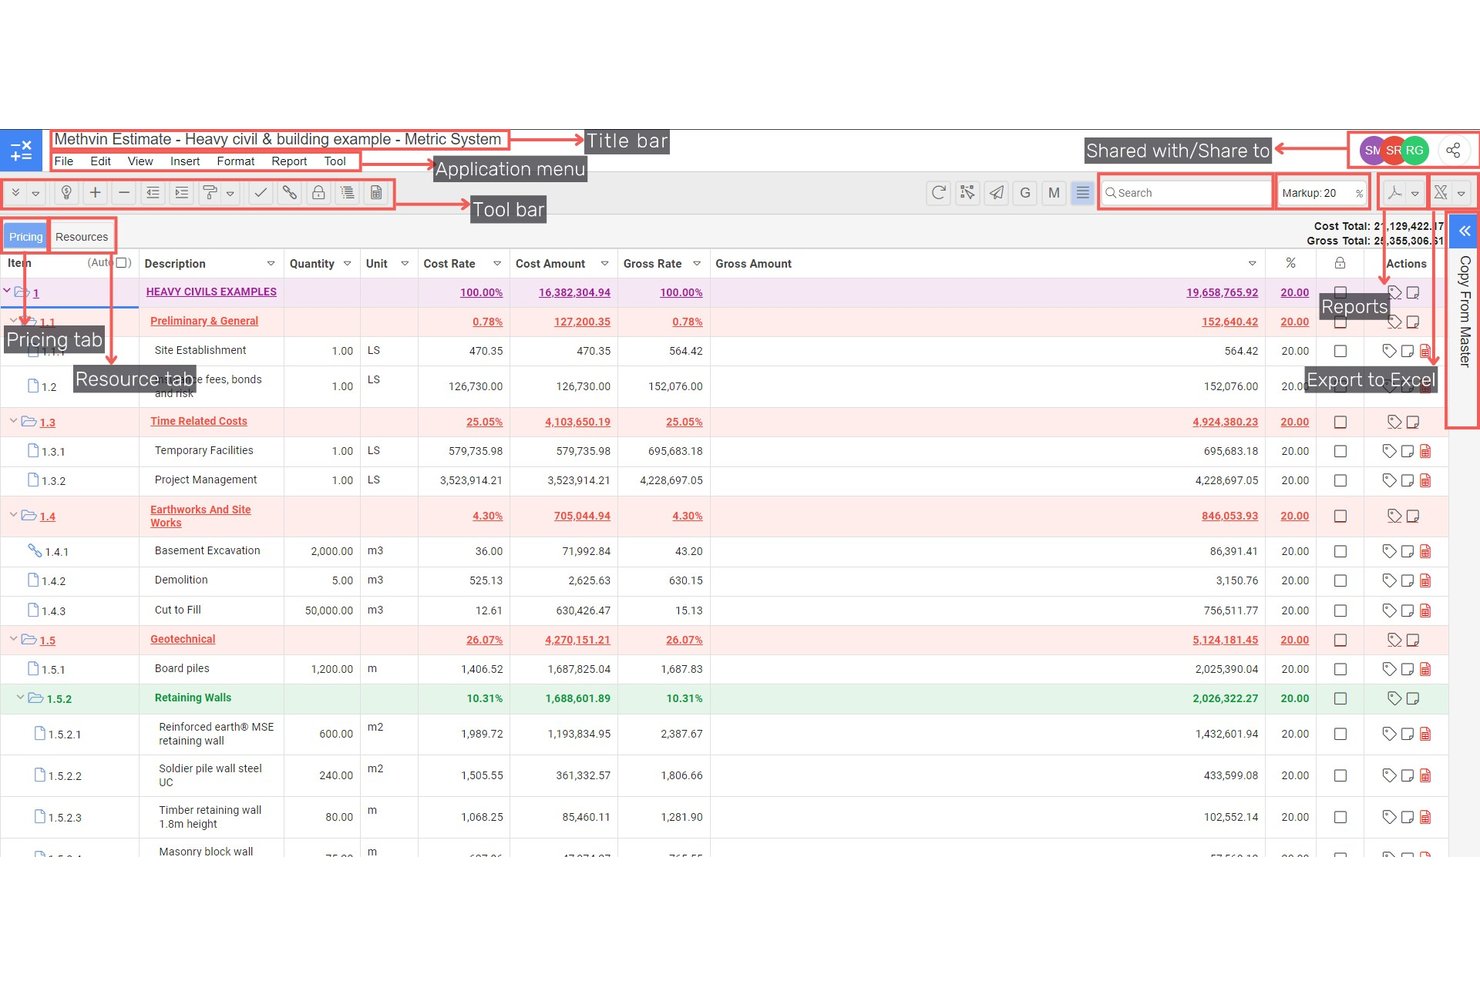Viewport: 1480px width, 987px height.
Task: Click the refresh circular arrow icon
Action: pyautogui.click(x=938, y=193)
